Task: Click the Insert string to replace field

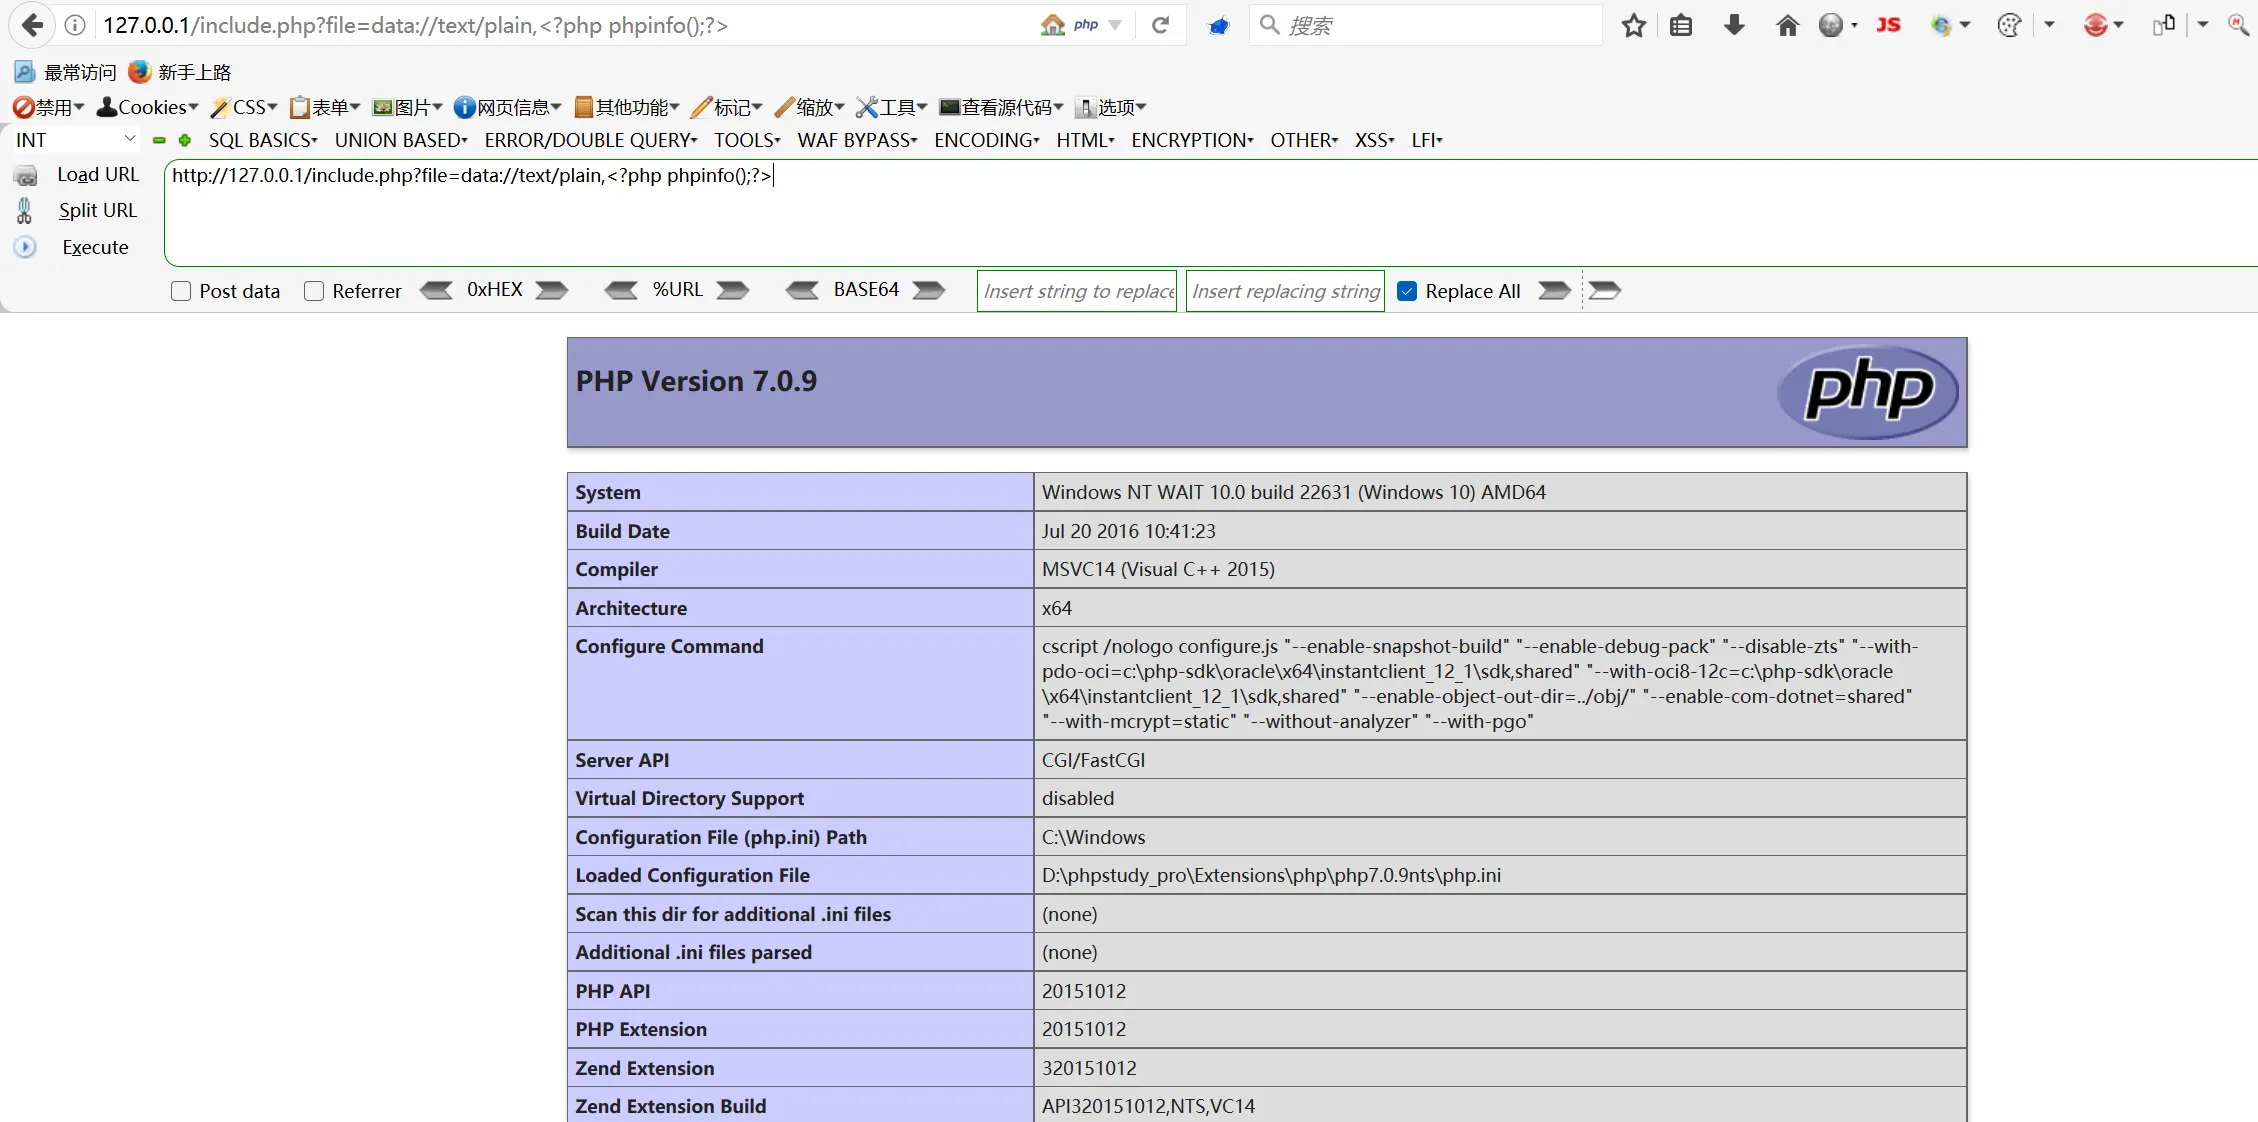Action: pyautogui.click(x=1077, y=291)
